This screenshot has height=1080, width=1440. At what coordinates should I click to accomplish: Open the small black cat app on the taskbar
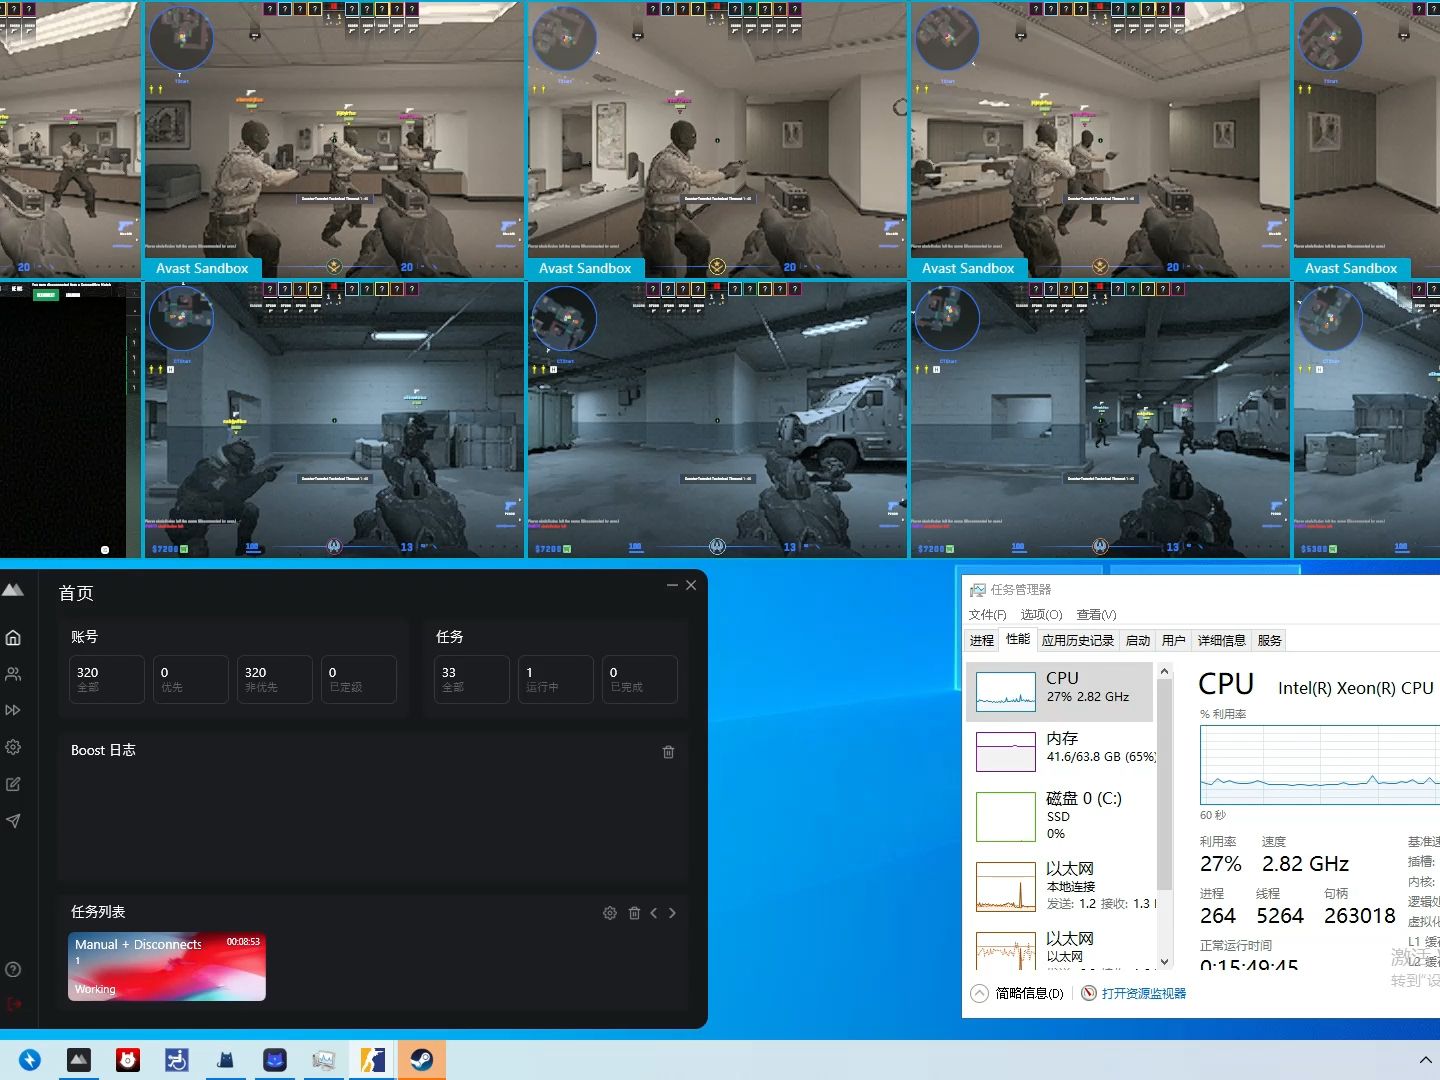click(x=226, y=1060)
